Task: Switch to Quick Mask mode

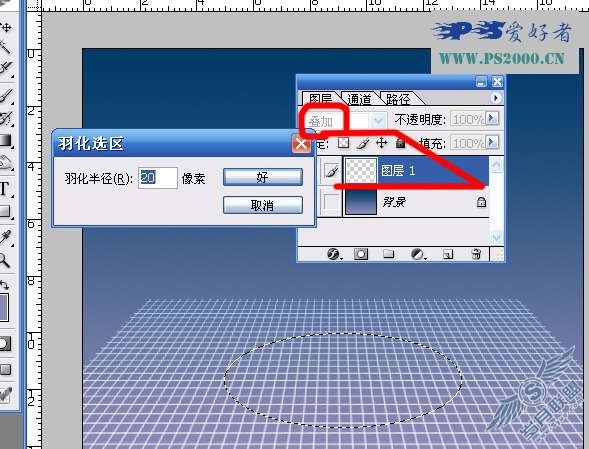Action: pos(5,343)
